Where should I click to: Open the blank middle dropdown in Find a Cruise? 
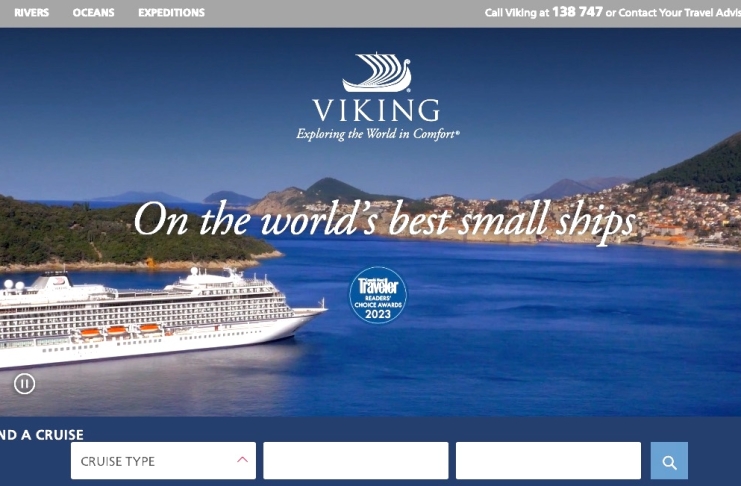(356, 461)
